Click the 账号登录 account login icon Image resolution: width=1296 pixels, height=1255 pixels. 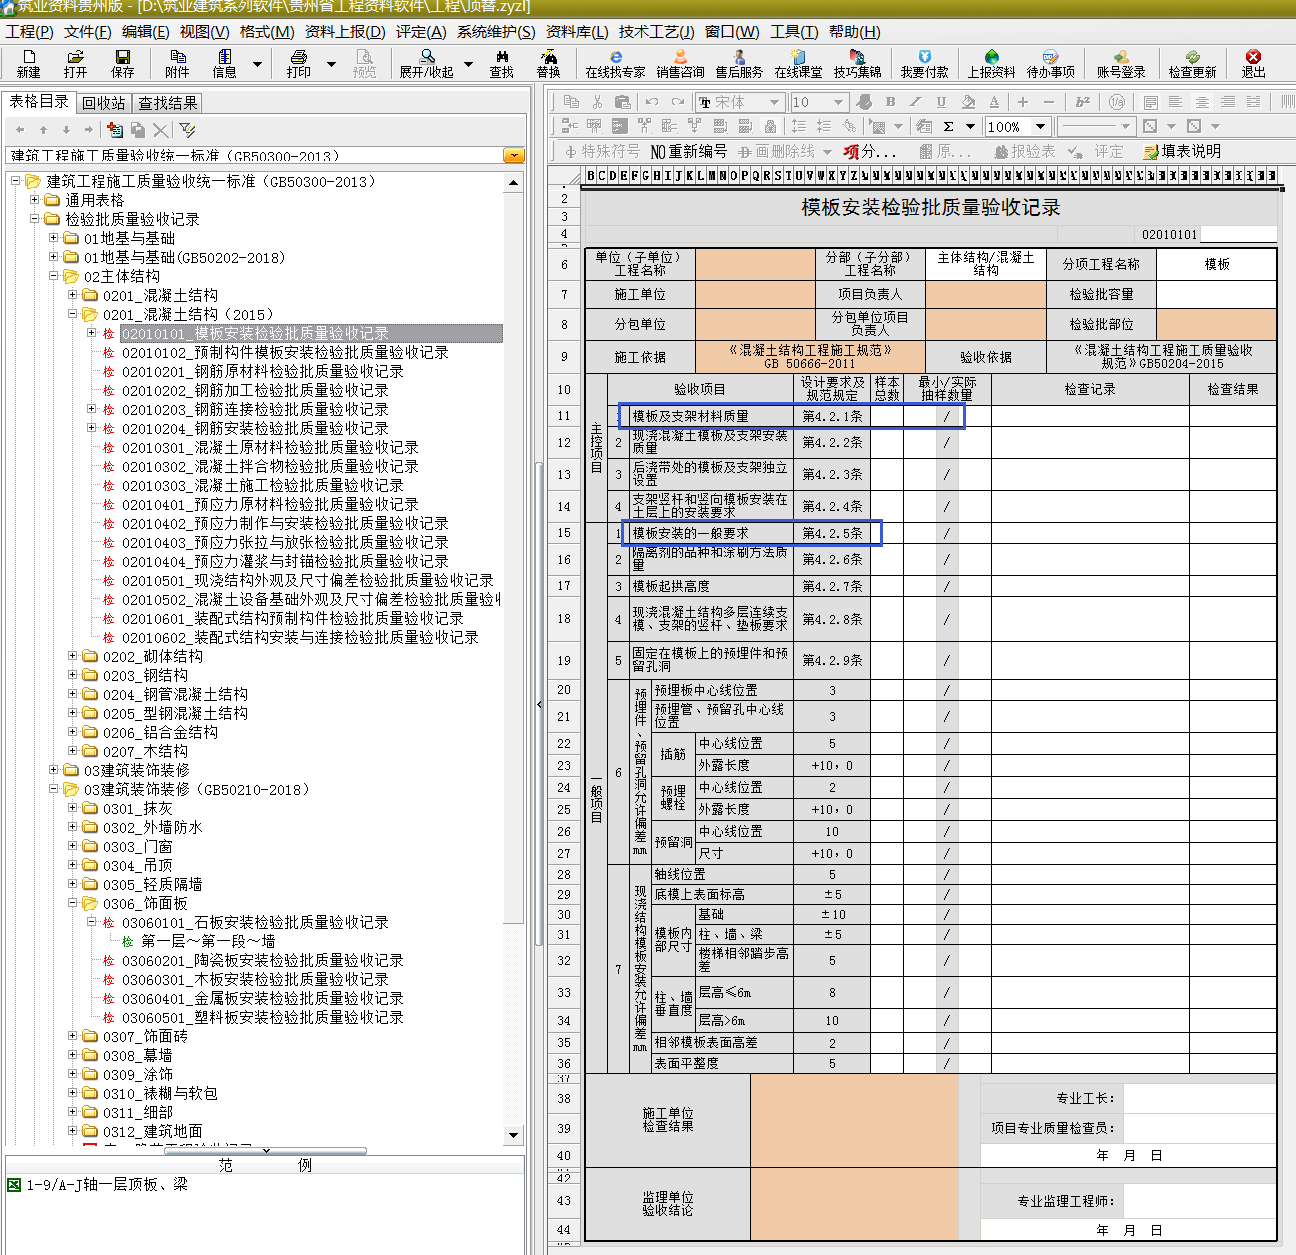click(x=1121, y=63)
